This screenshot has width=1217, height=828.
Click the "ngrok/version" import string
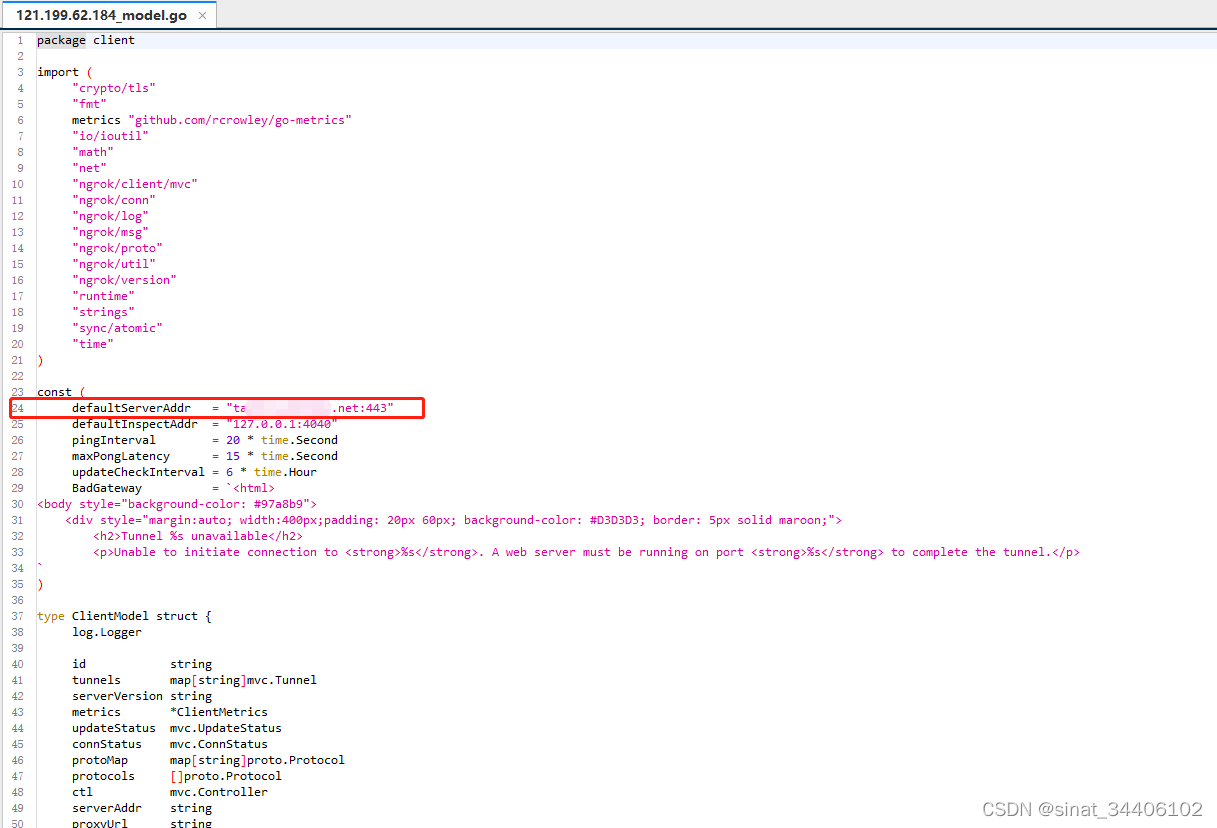point(124,280)
